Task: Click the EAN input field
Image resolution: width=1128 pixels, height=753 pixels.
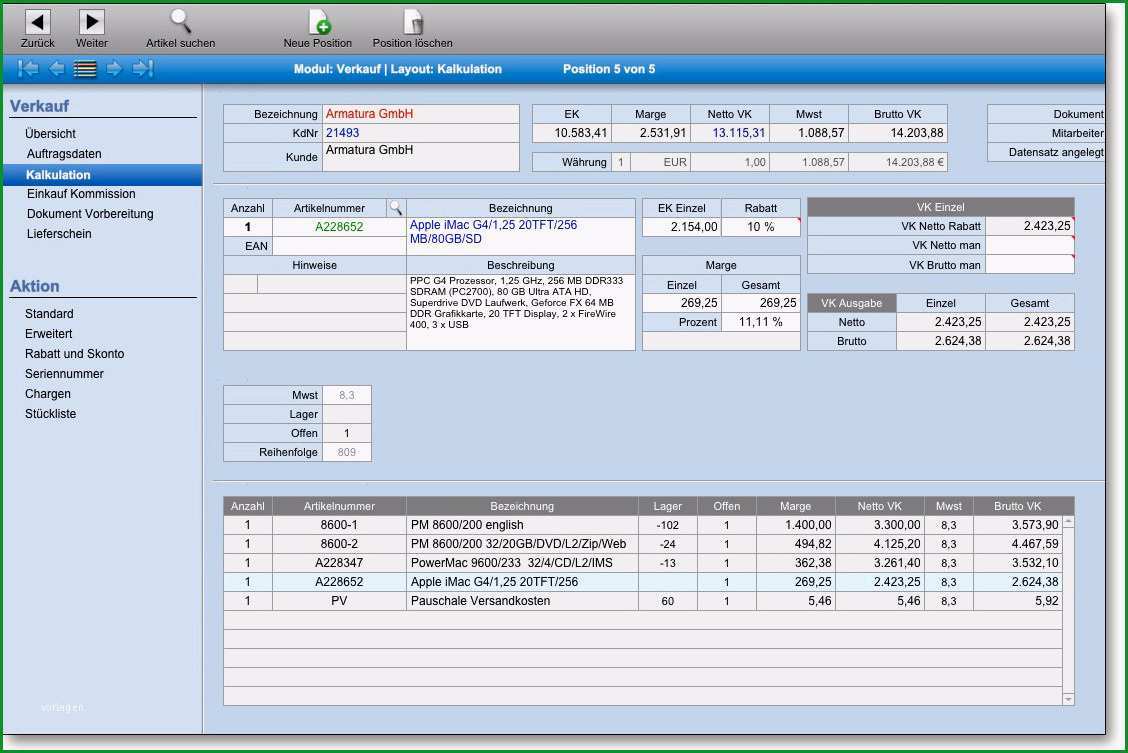Action: (339, 246)
